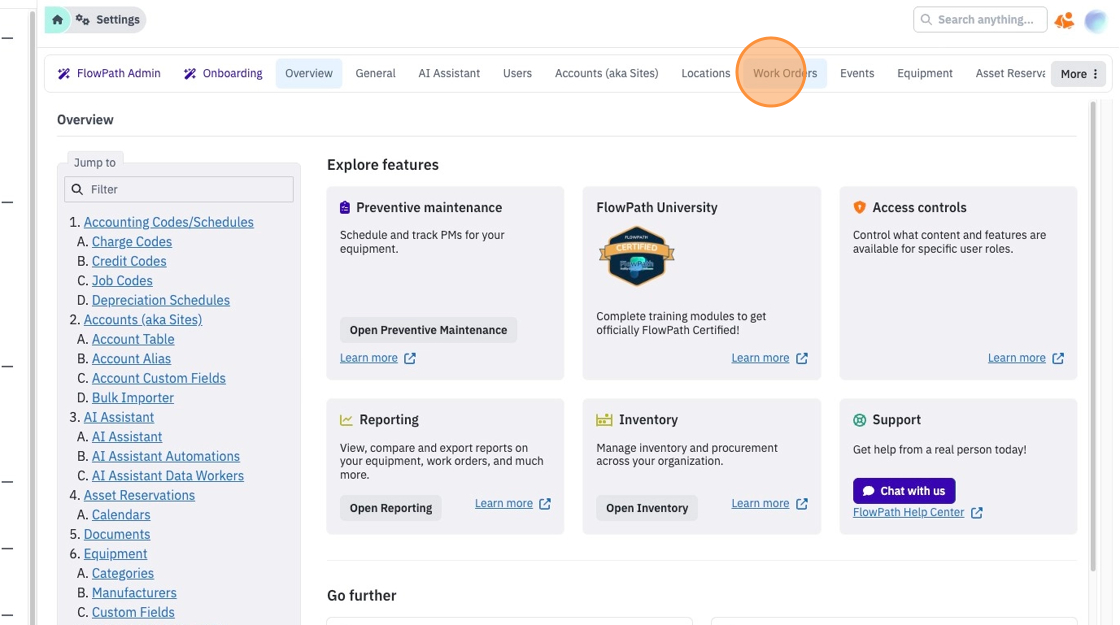This screenshot has height=625, width=1120.
Task: Click the Settings gears breadcrumb icon
Action: [x=82, y=20]
